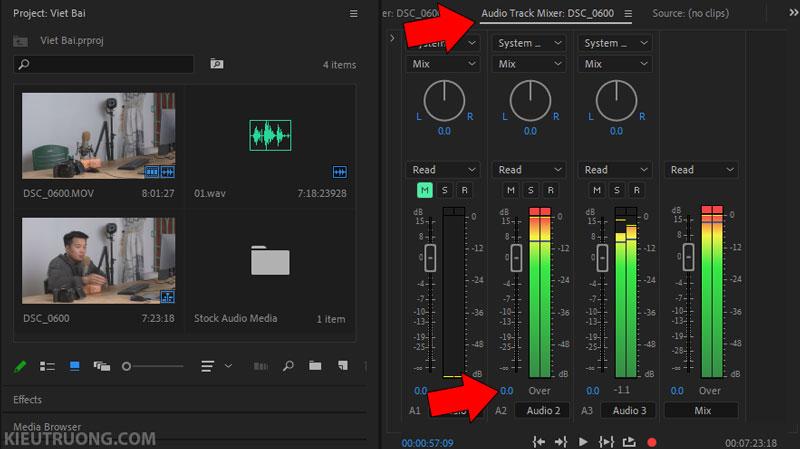Click the Viet Bai.prproj bin icon
800x449 pixels.
click(x=20, y=41)
